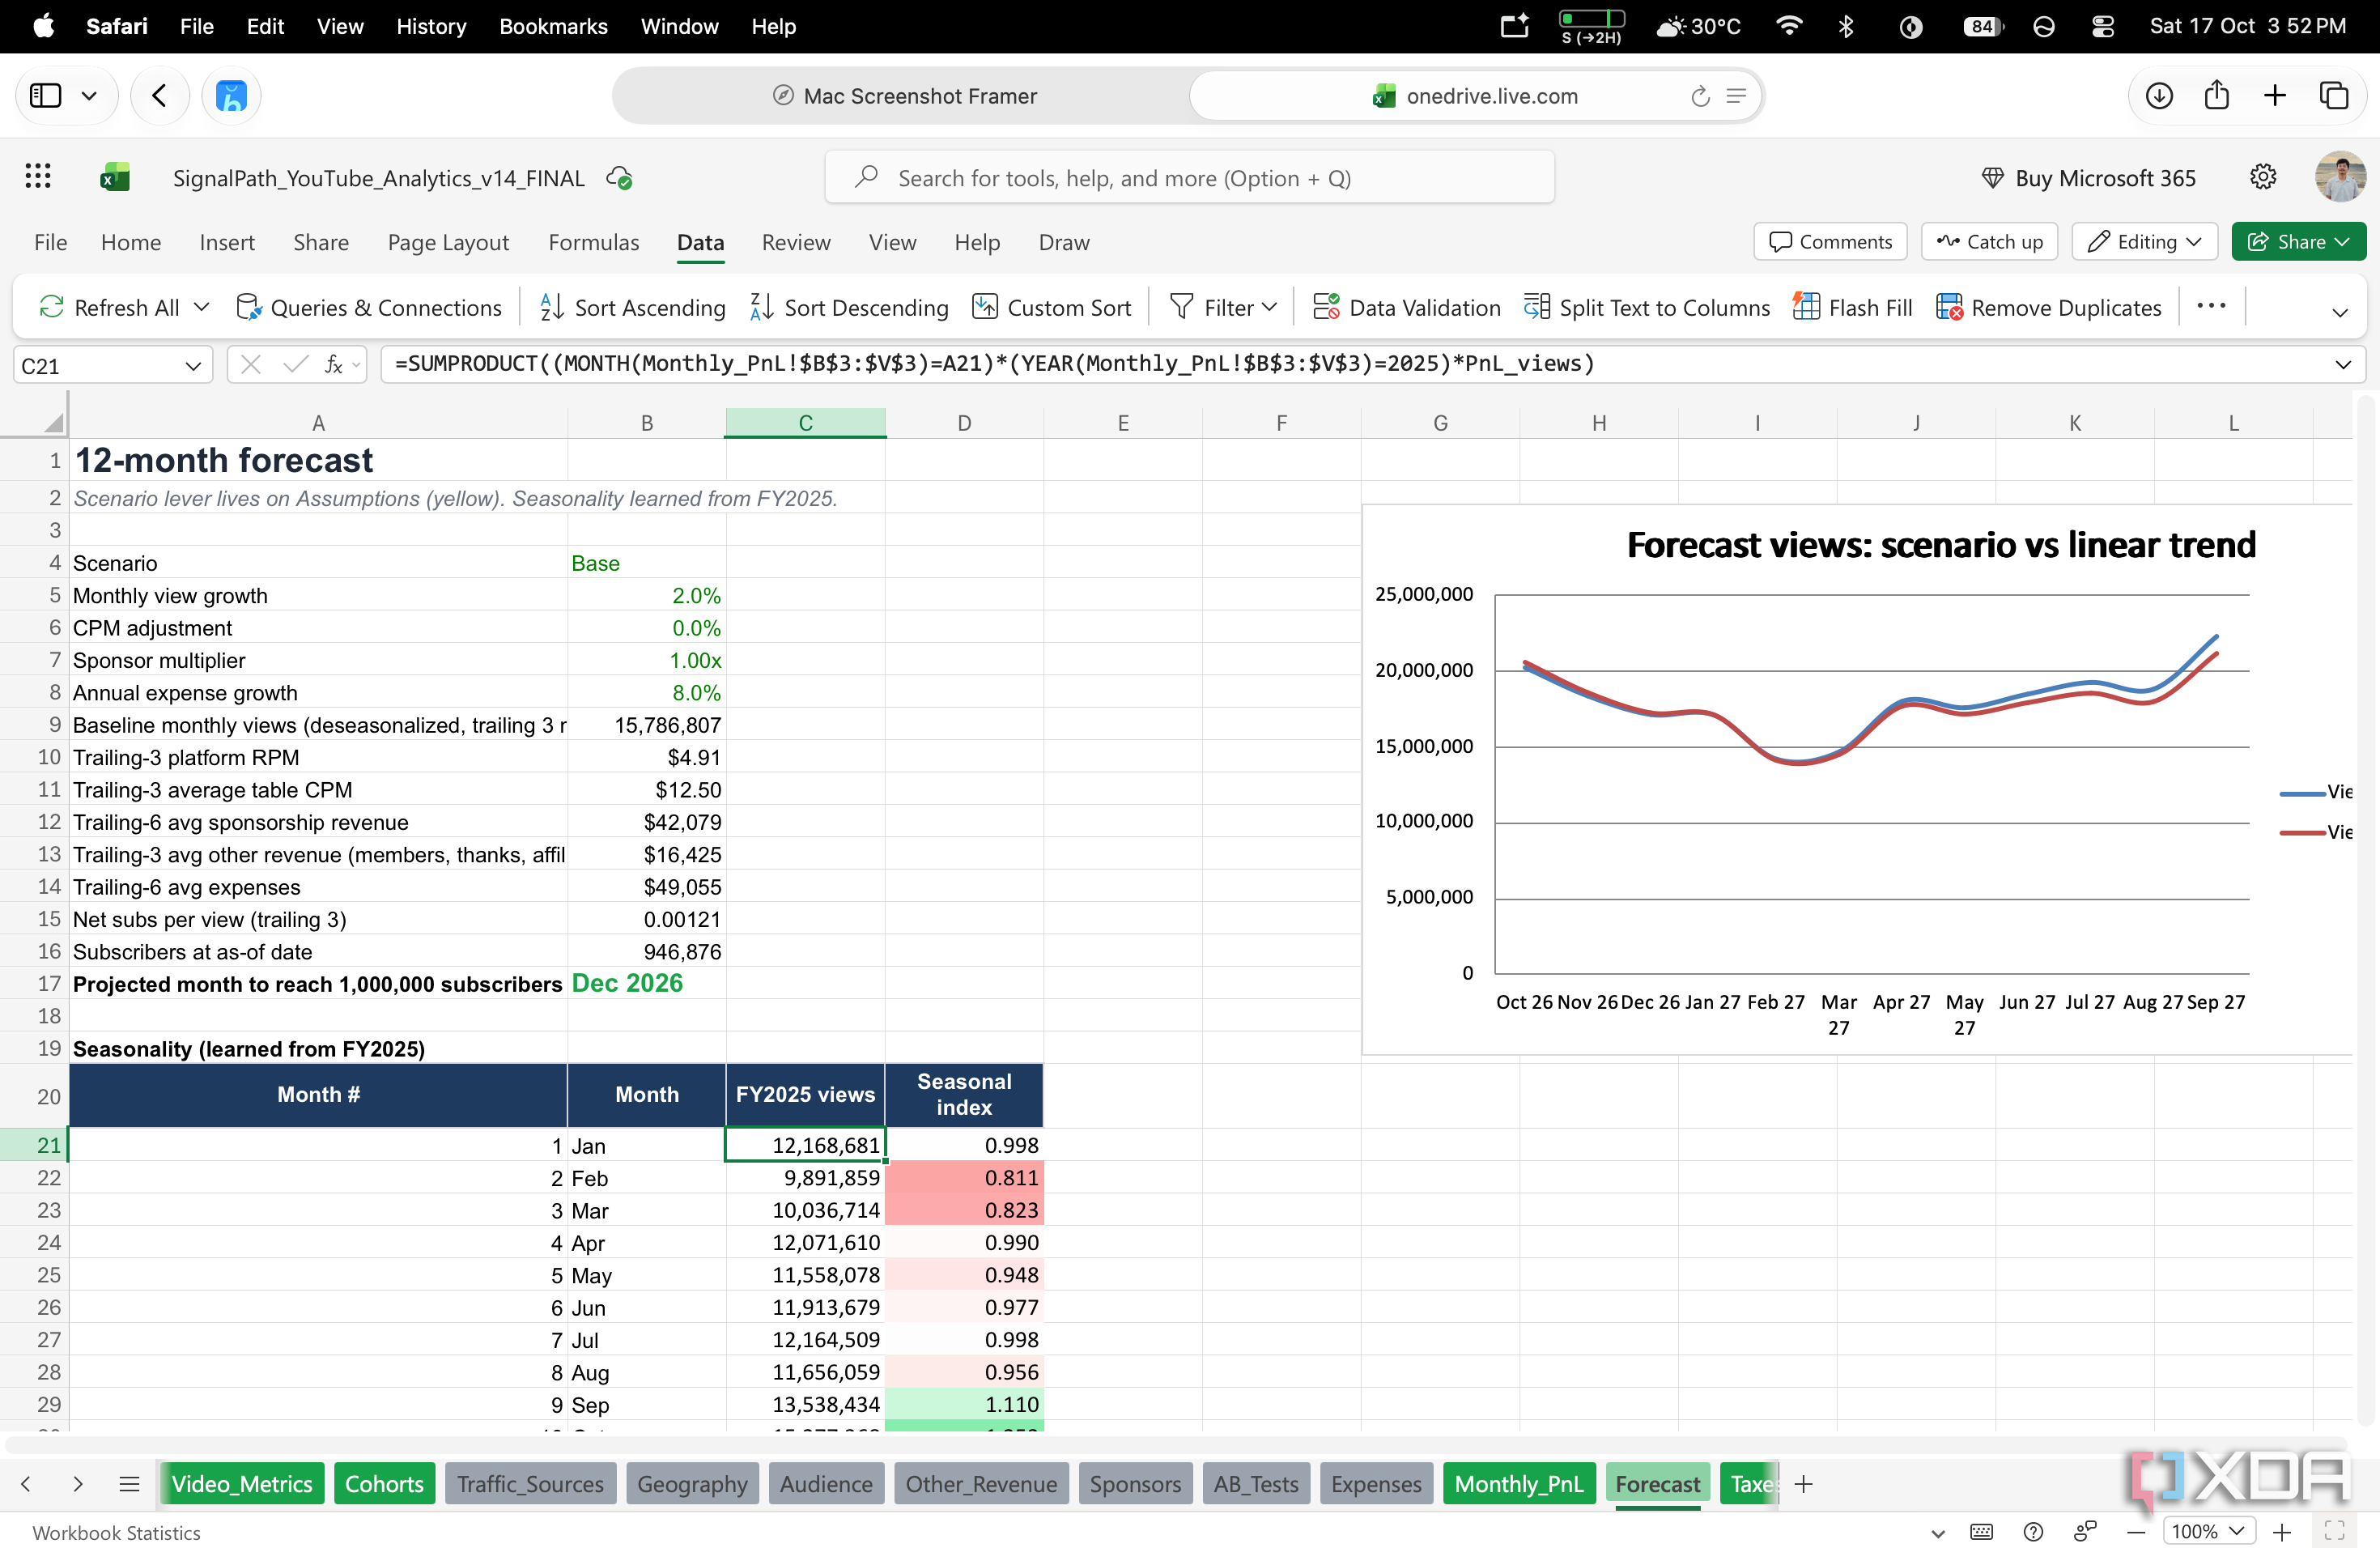2380x1548 pixels.
Task: Open the Bookmarks menu in Safari
Action: (x=553, y=27)
